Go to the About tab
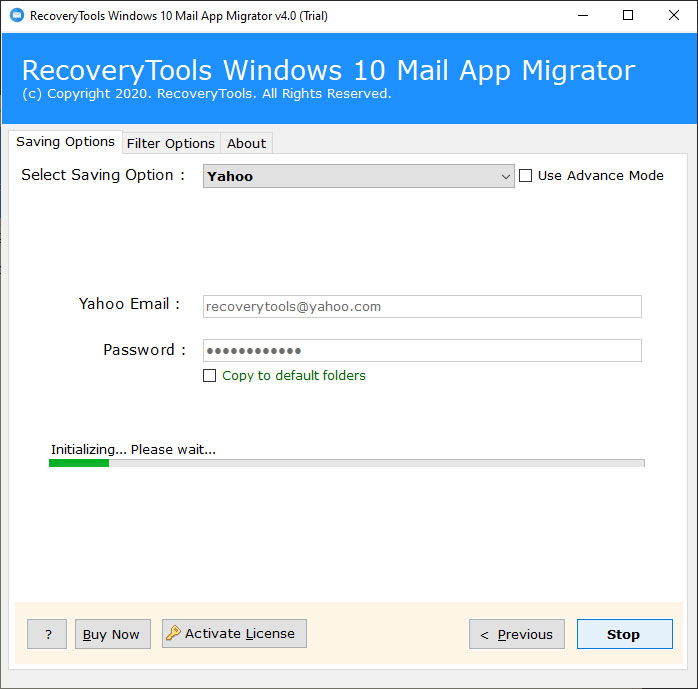This screenshot has width=698, height=689. (246, 143)
